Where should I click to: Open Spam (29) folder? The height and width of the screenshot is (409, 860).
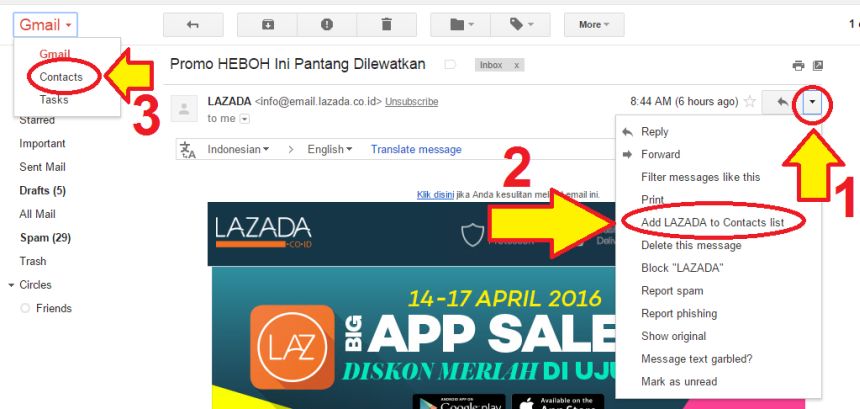pos(45,237)
